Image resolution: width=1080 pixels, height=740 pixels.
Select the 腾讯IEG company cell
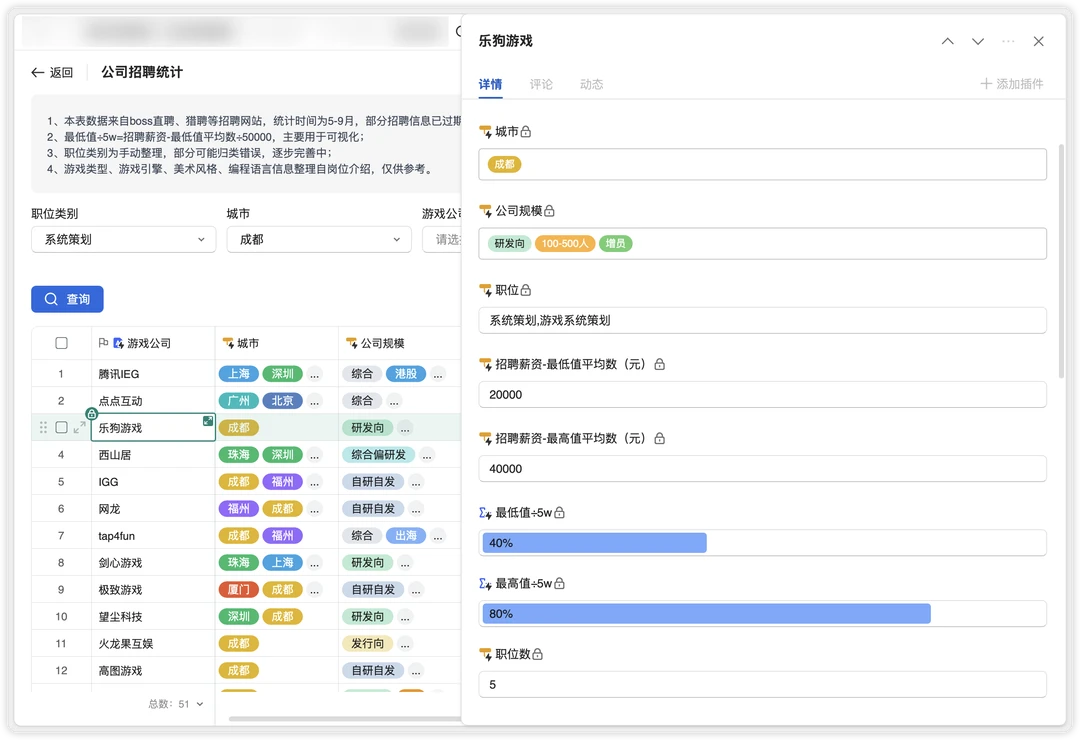[153, 374]
